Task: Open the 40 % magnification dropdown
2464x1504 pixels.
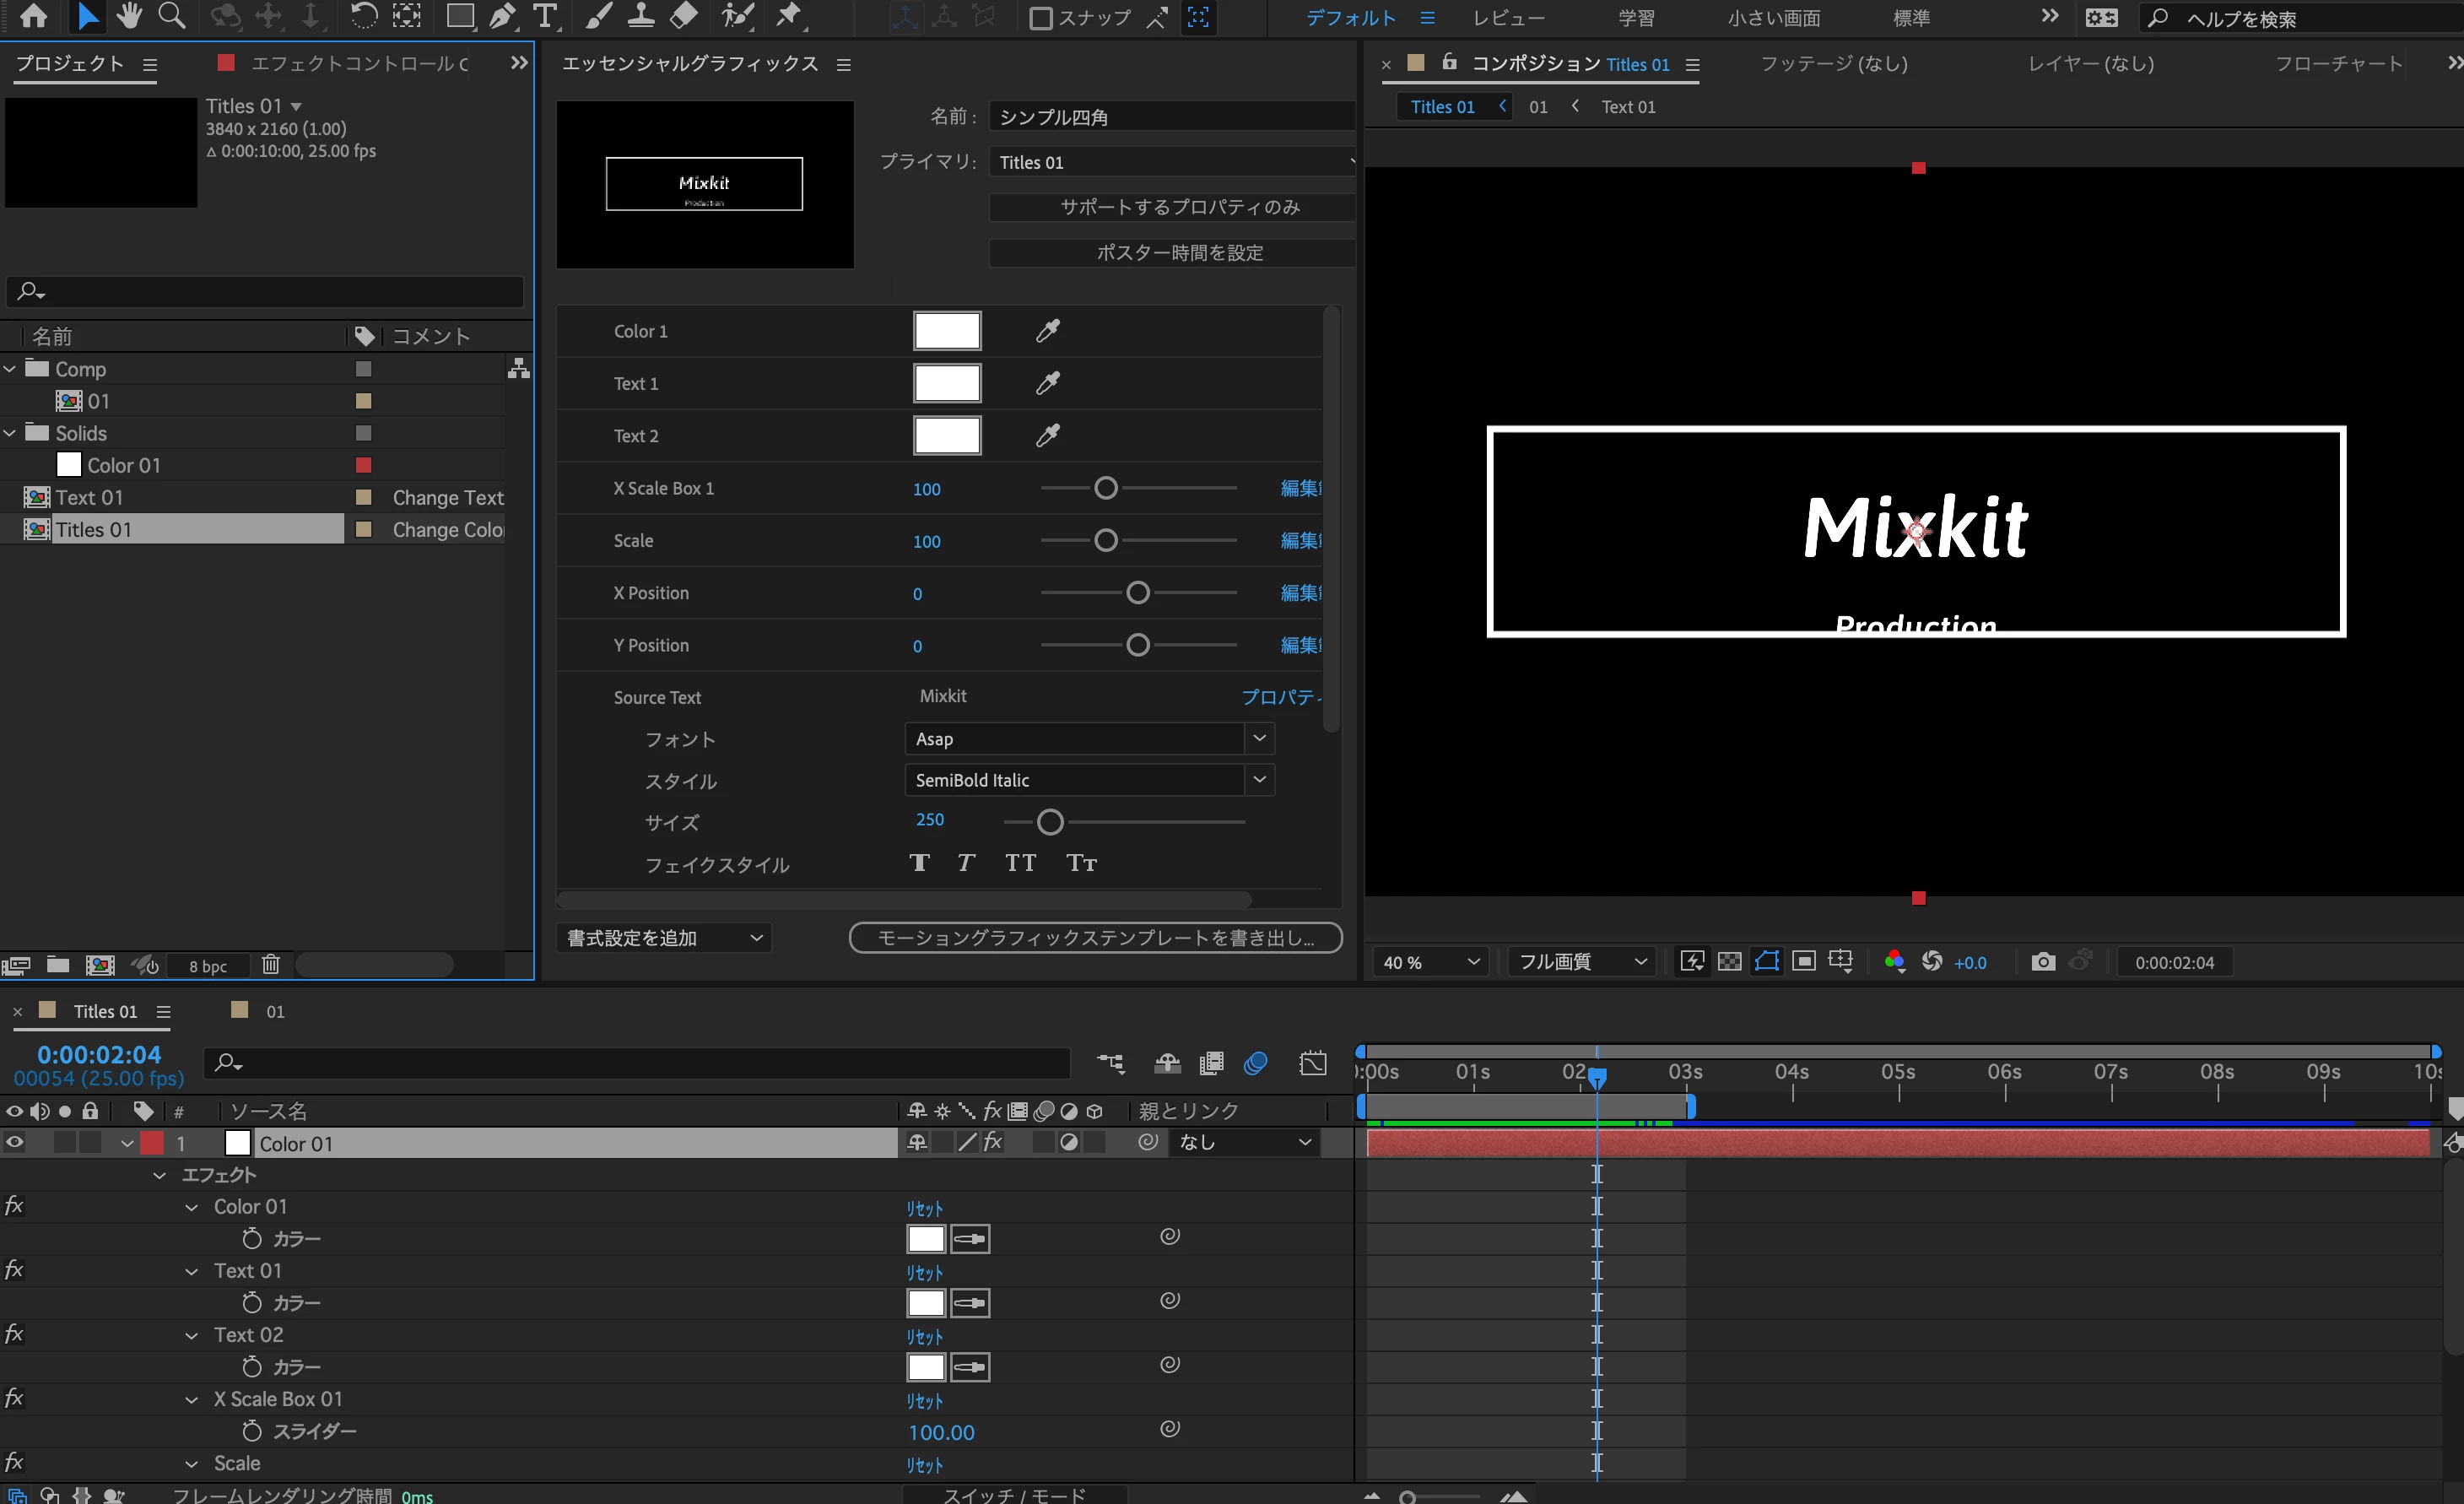Action: click(1430, 962)
